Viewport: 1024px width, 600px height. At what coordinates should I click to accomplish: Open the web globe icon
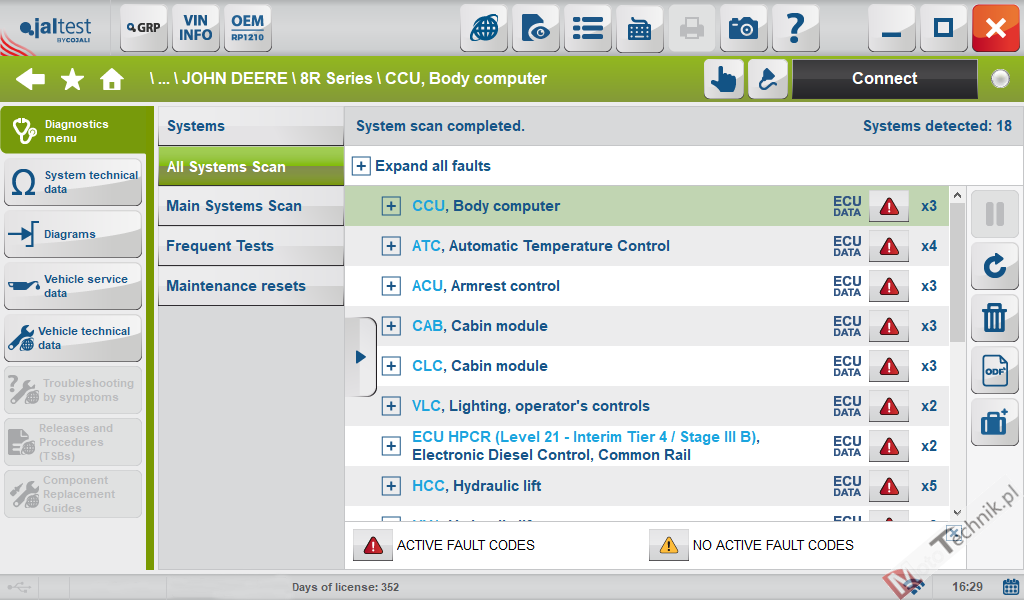click(484, 28)
